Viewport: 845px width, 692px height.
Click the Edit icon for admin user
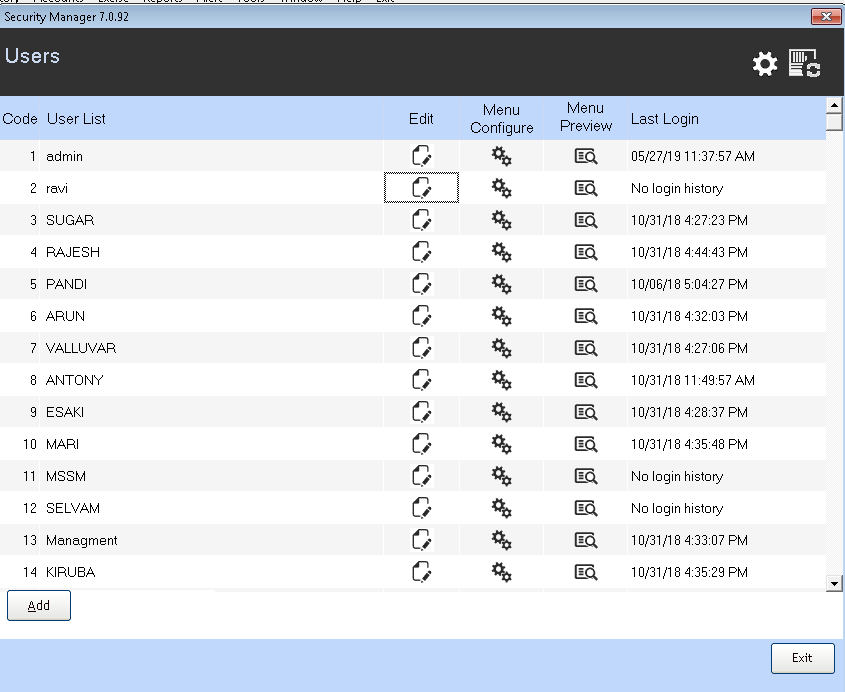(x=421, y=156)
